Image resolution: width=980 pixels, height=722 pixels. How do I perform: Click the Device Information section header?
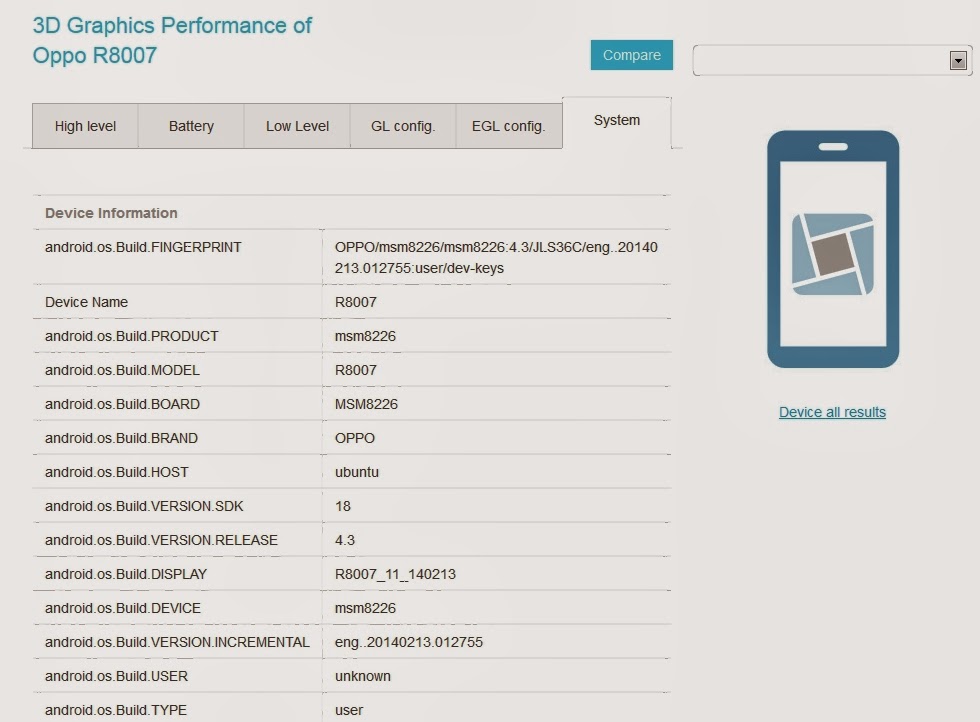pos(111,213)
